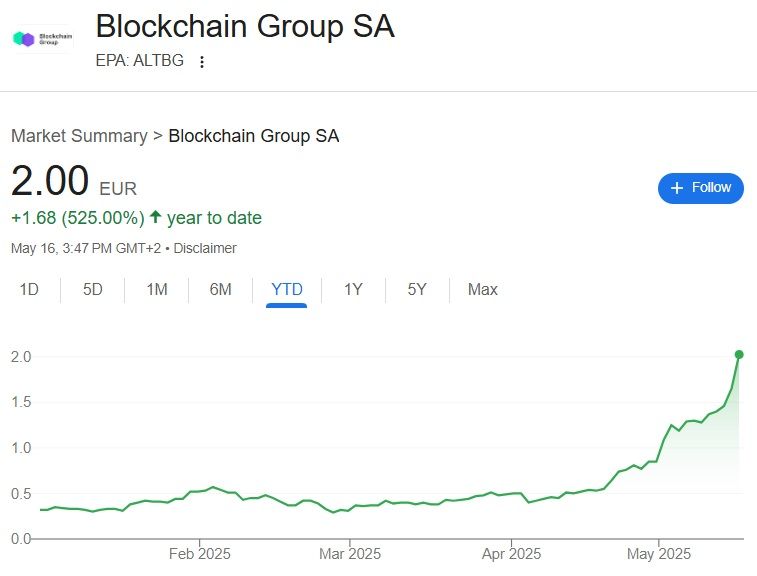Show the 1M price chart
The image size is (757, 576).
[157, 290]
